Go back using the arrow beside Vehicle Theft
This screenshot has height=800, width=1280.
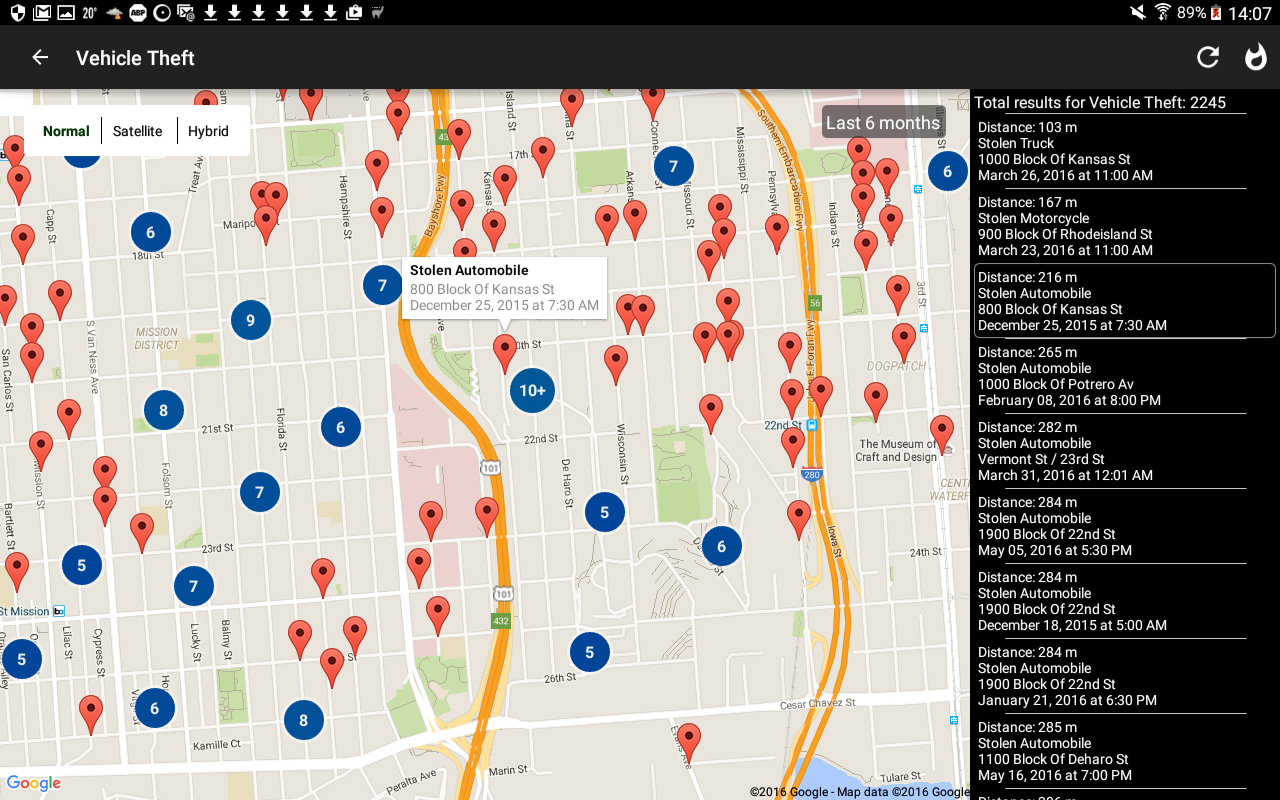coord(40,58)
